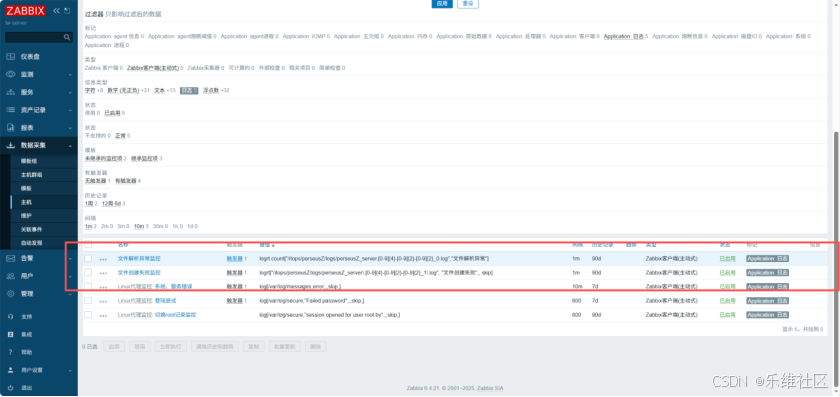Open the 触发器 link for 文件解析异常监控

[x=235, y=258]
